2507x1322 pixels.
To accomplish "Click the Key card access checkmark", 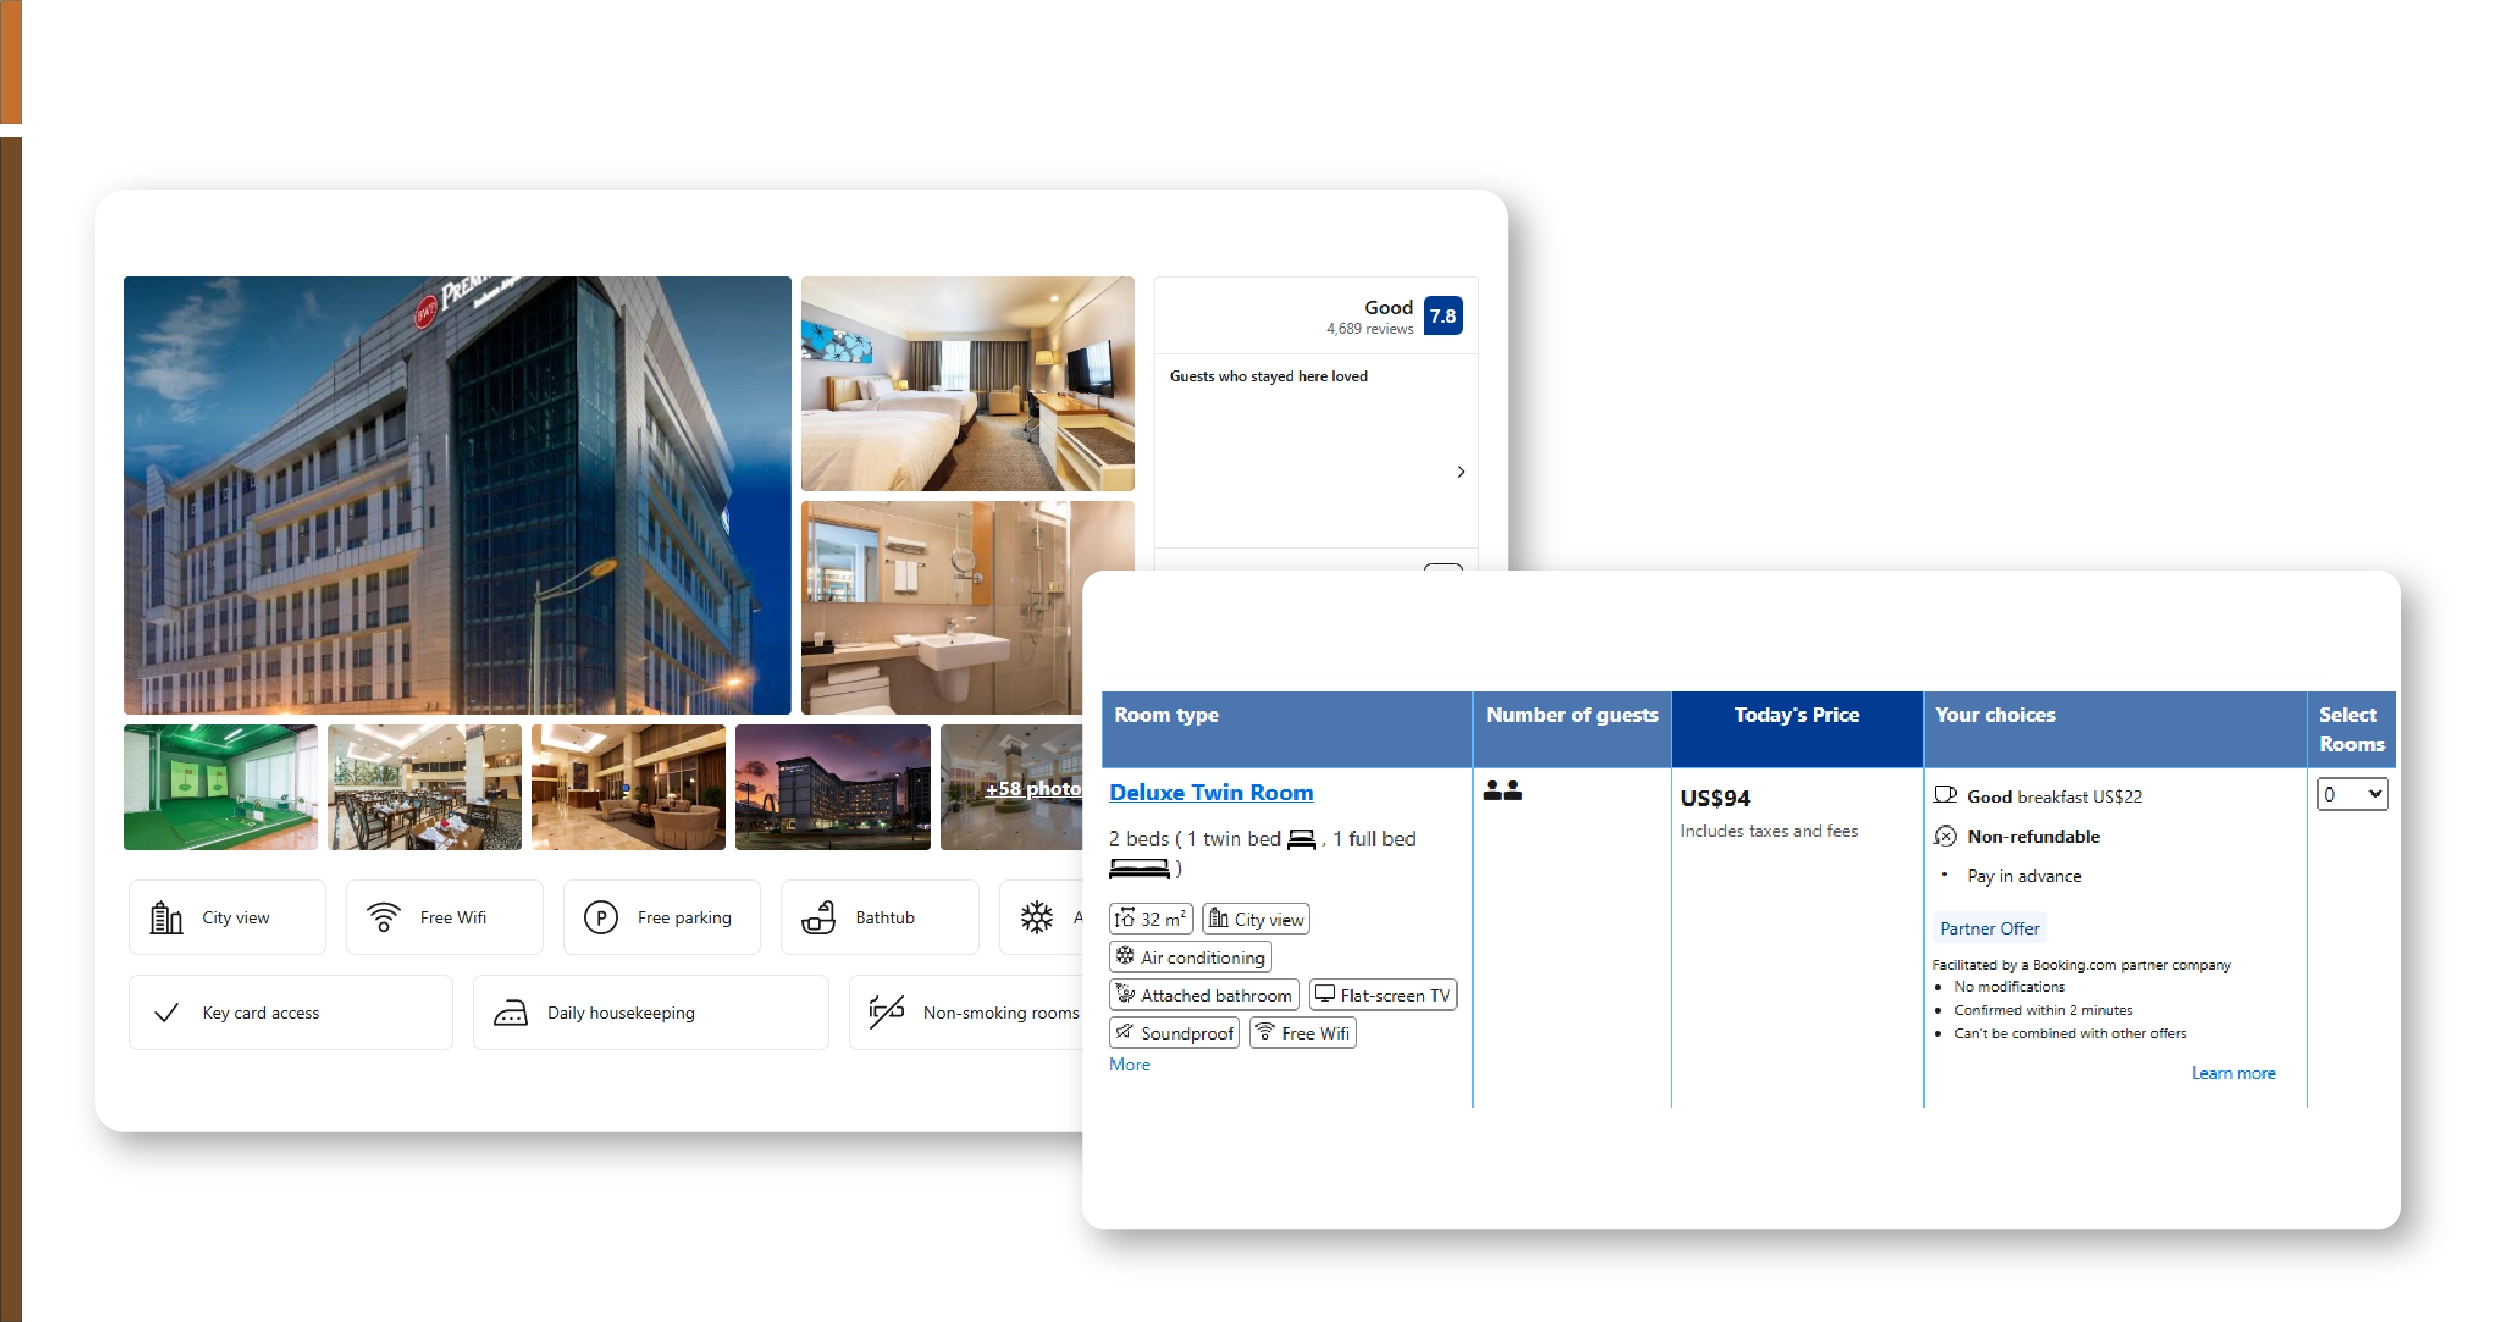I will click(x=166, y=1013).
